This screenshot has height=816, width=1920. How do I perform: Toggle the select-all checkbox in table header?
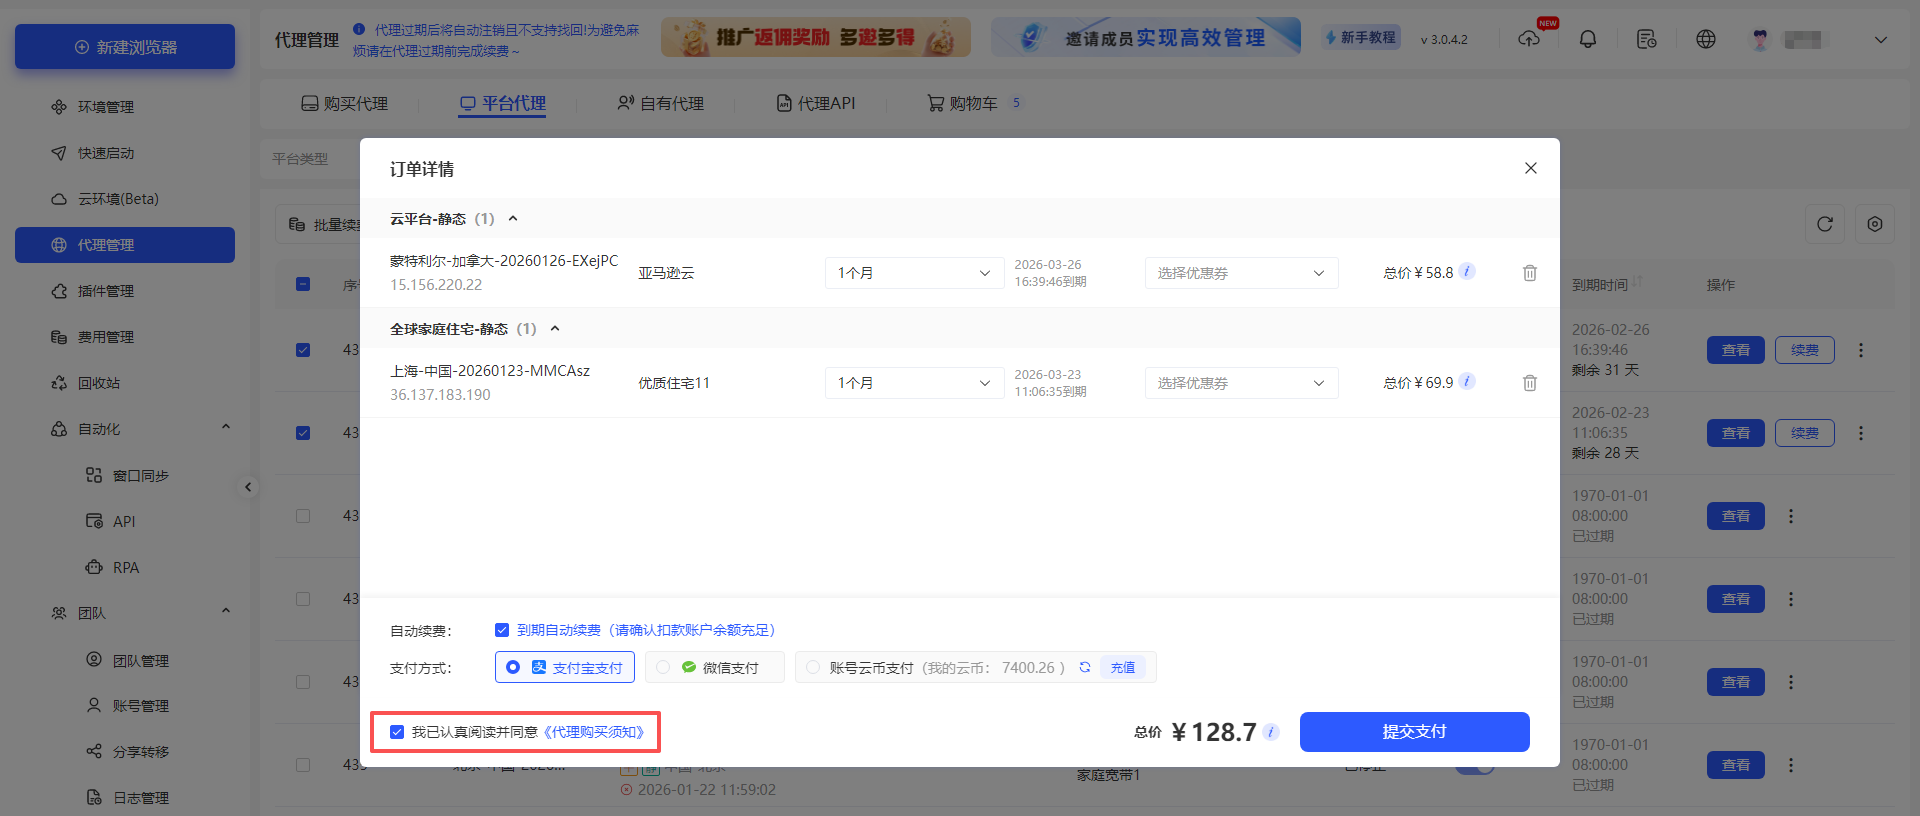tap(303, 284)
